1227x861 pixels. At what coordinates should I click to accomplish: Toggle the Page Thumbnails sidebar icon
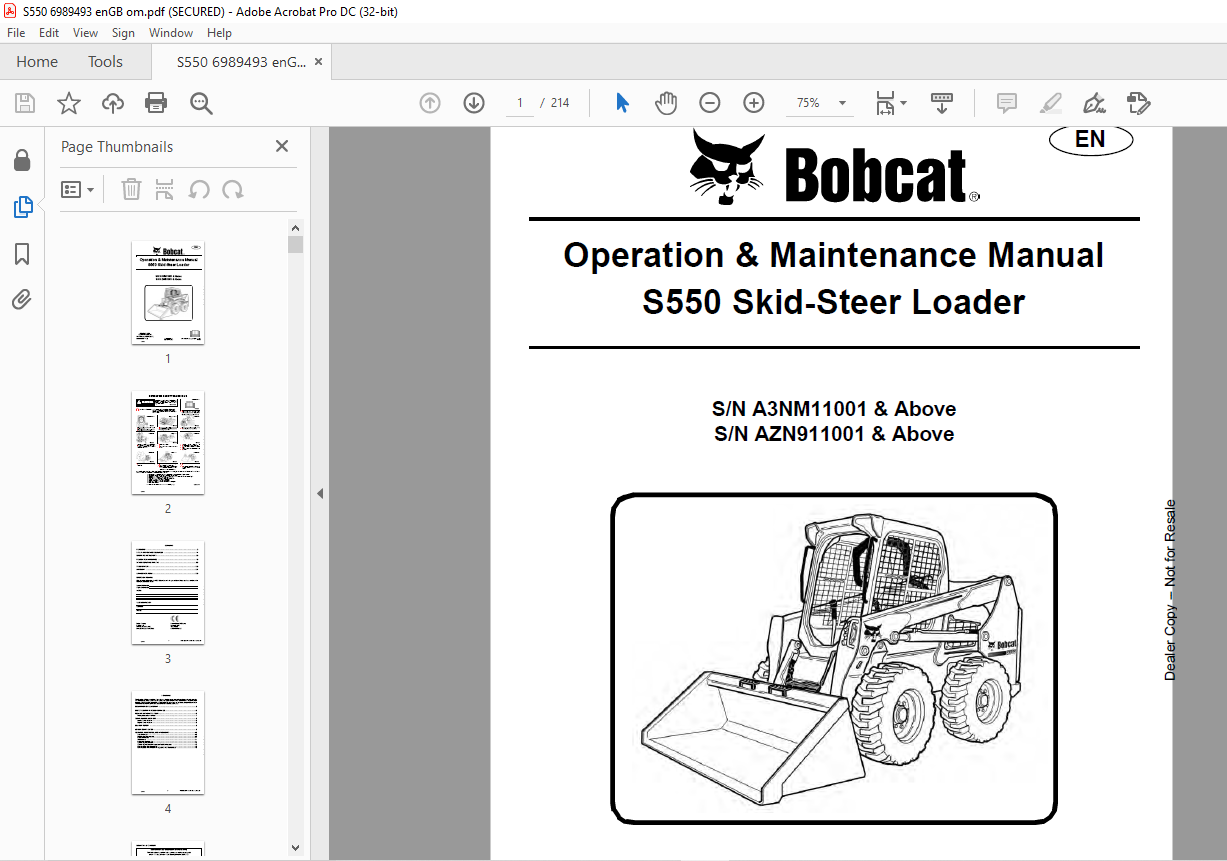[22, 207]
